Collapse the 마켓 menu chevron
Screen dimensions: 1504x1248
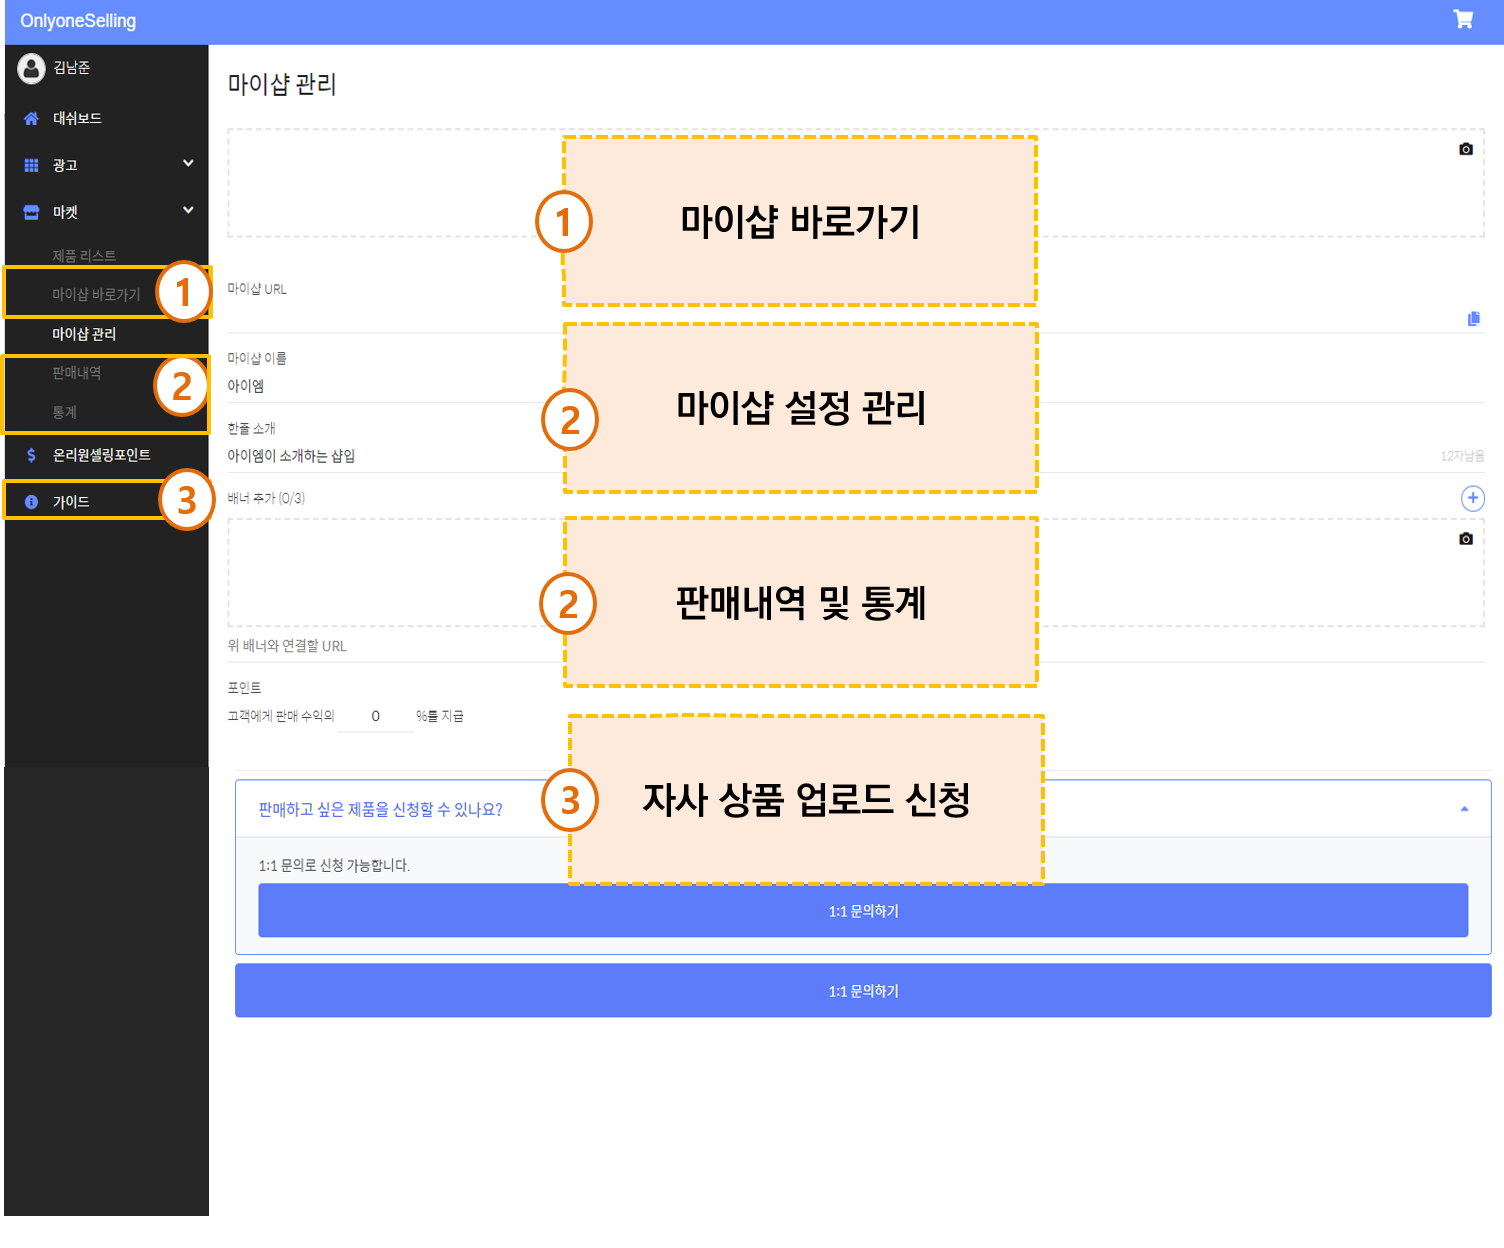[x=188, y=211]
